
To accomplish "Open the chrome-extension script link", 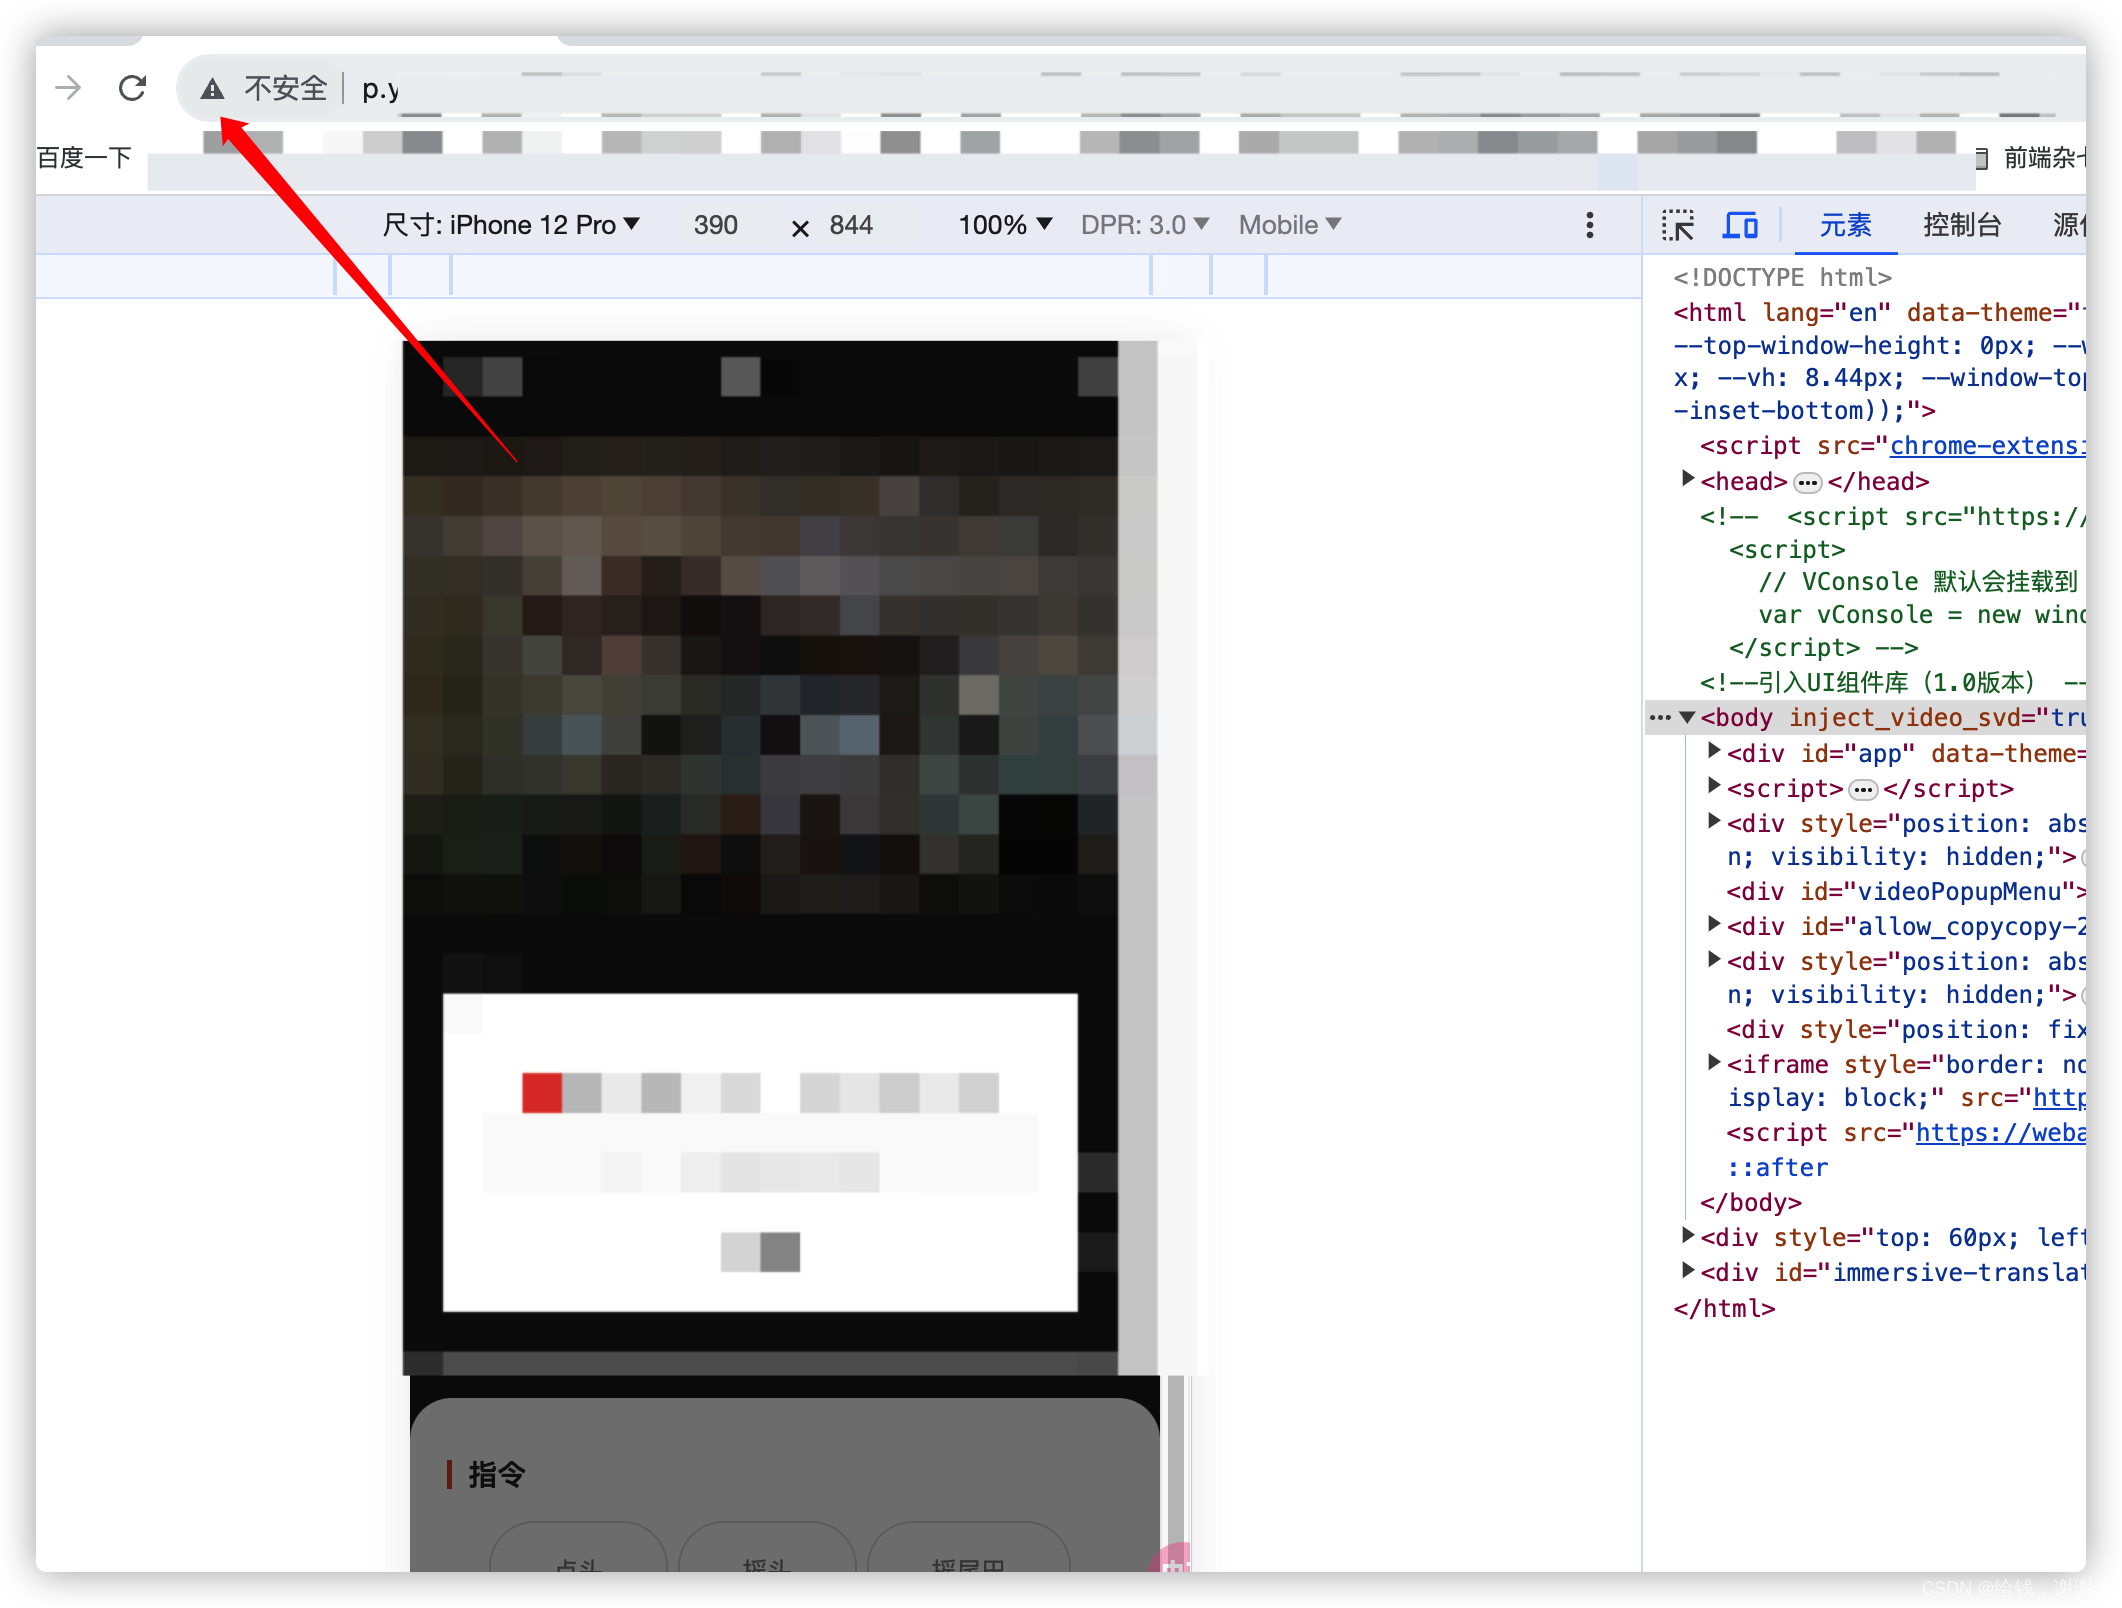I will tap(1985, 446).
